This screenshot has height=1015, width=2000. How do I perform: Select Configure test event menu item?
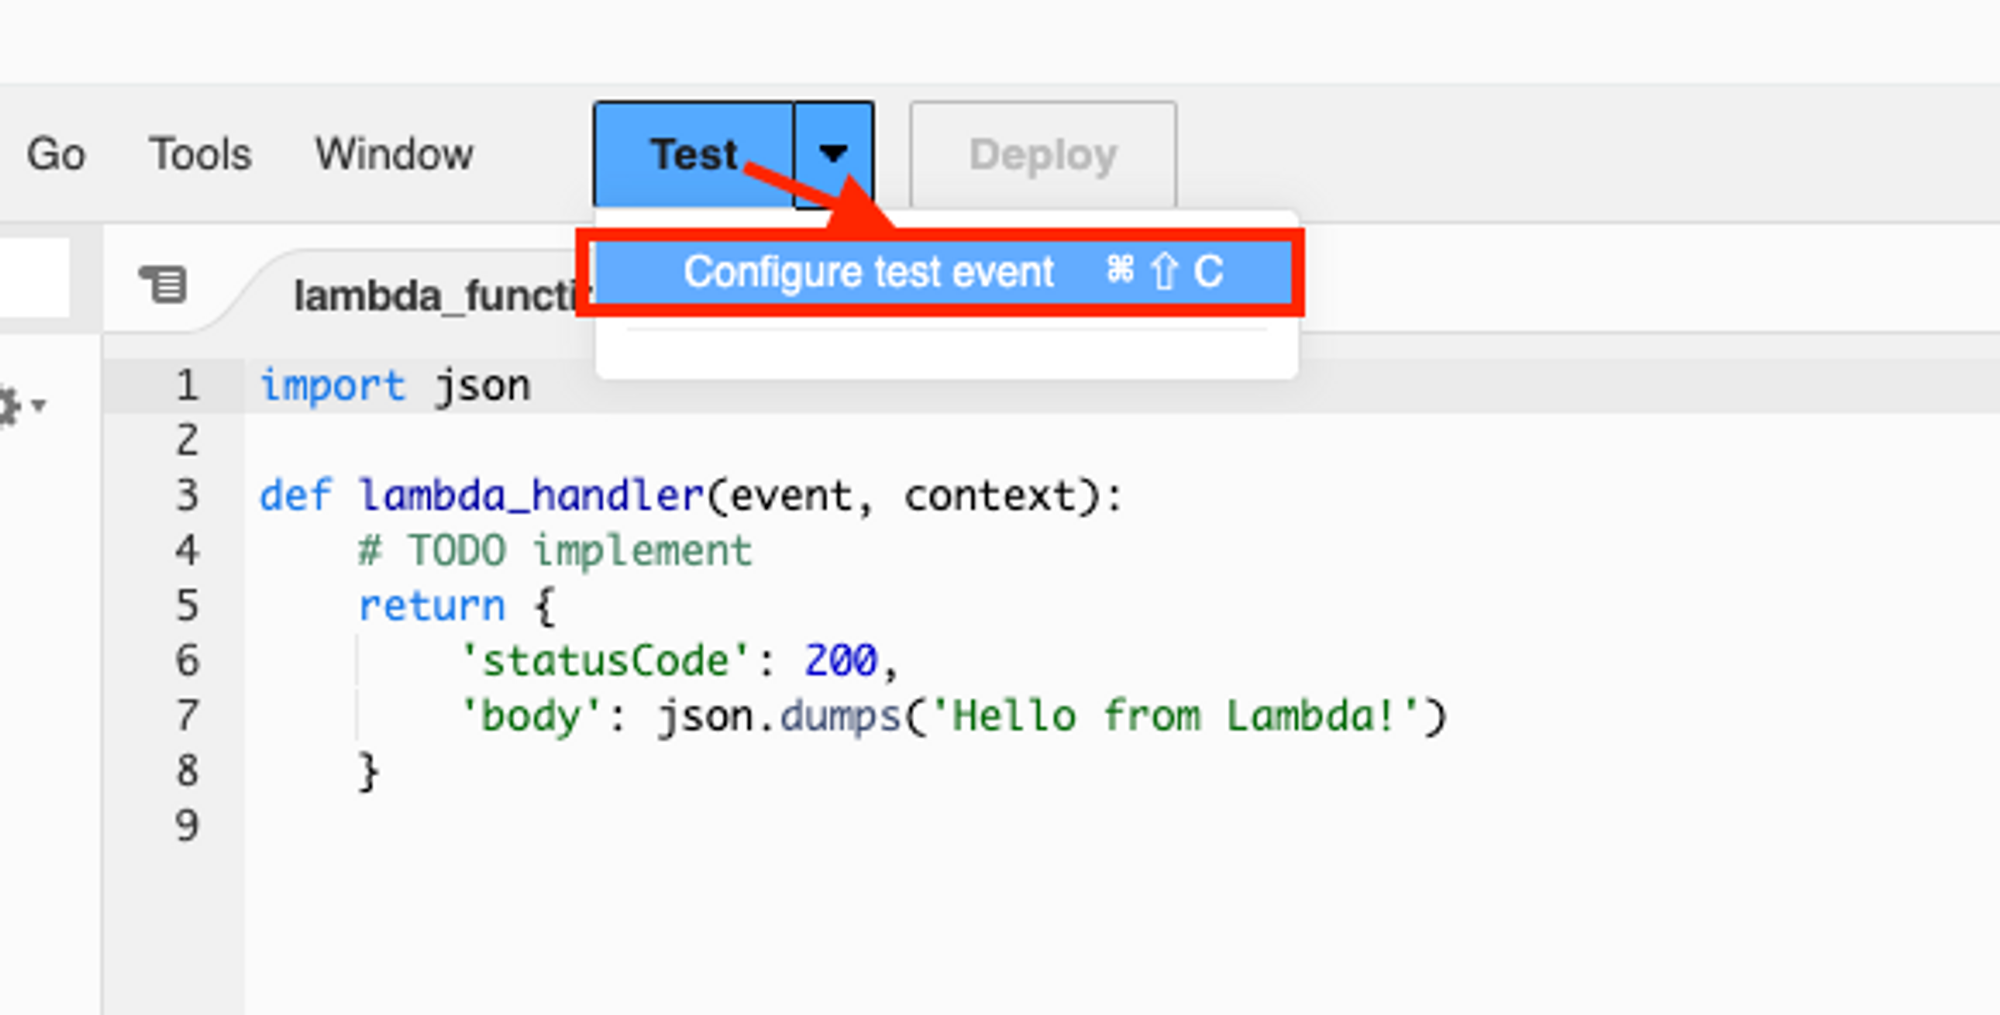(x=942, y=272)
